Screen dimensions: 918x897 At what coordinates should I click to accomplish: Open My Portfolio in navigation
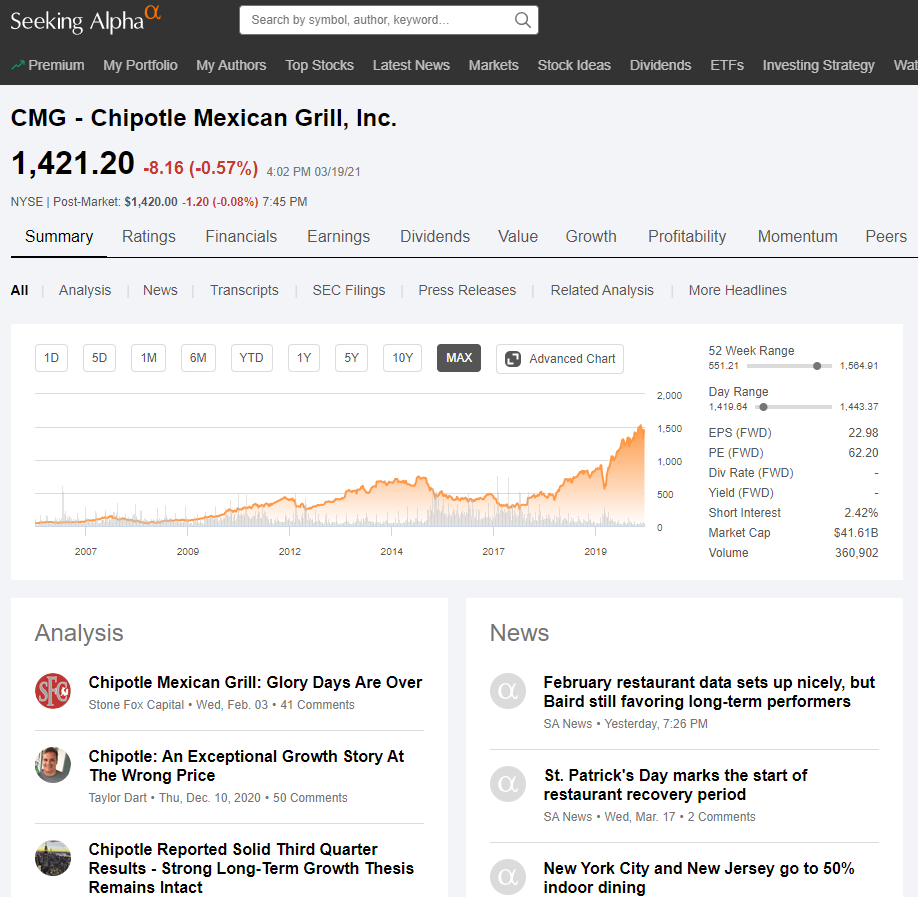coord(141,65)
